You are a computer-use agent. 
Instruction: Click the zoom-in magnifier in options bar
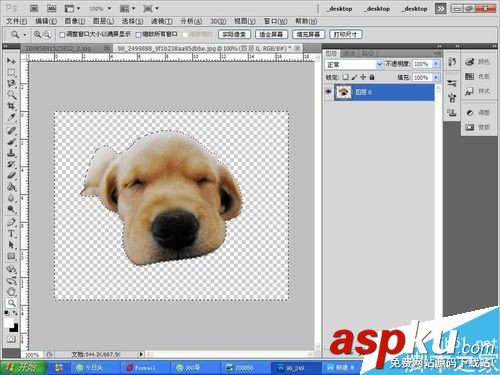click(x=37, y=34)
